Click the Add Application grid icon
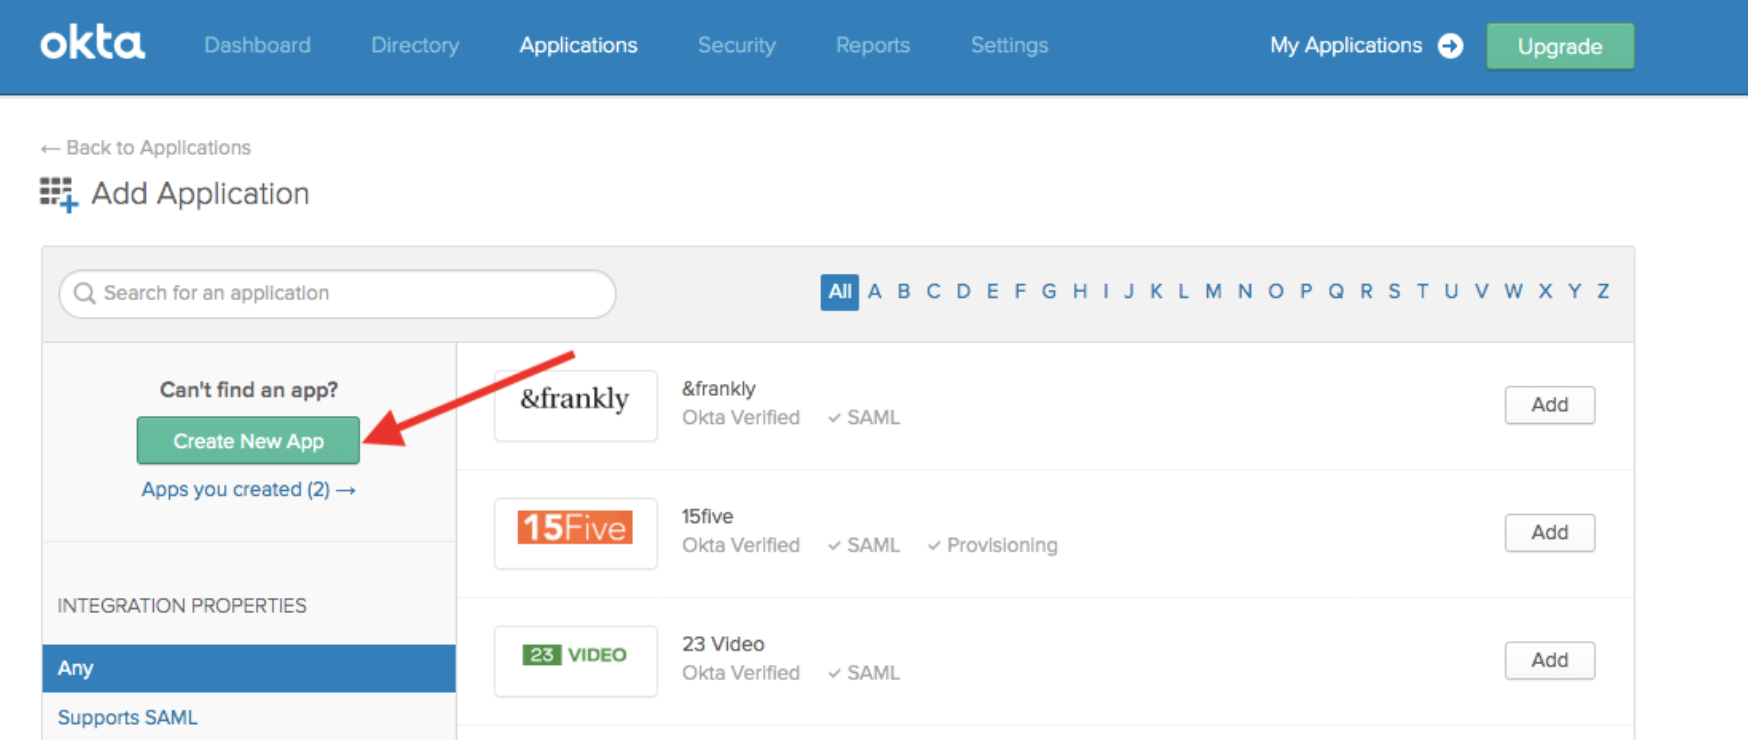 point(59,194)
